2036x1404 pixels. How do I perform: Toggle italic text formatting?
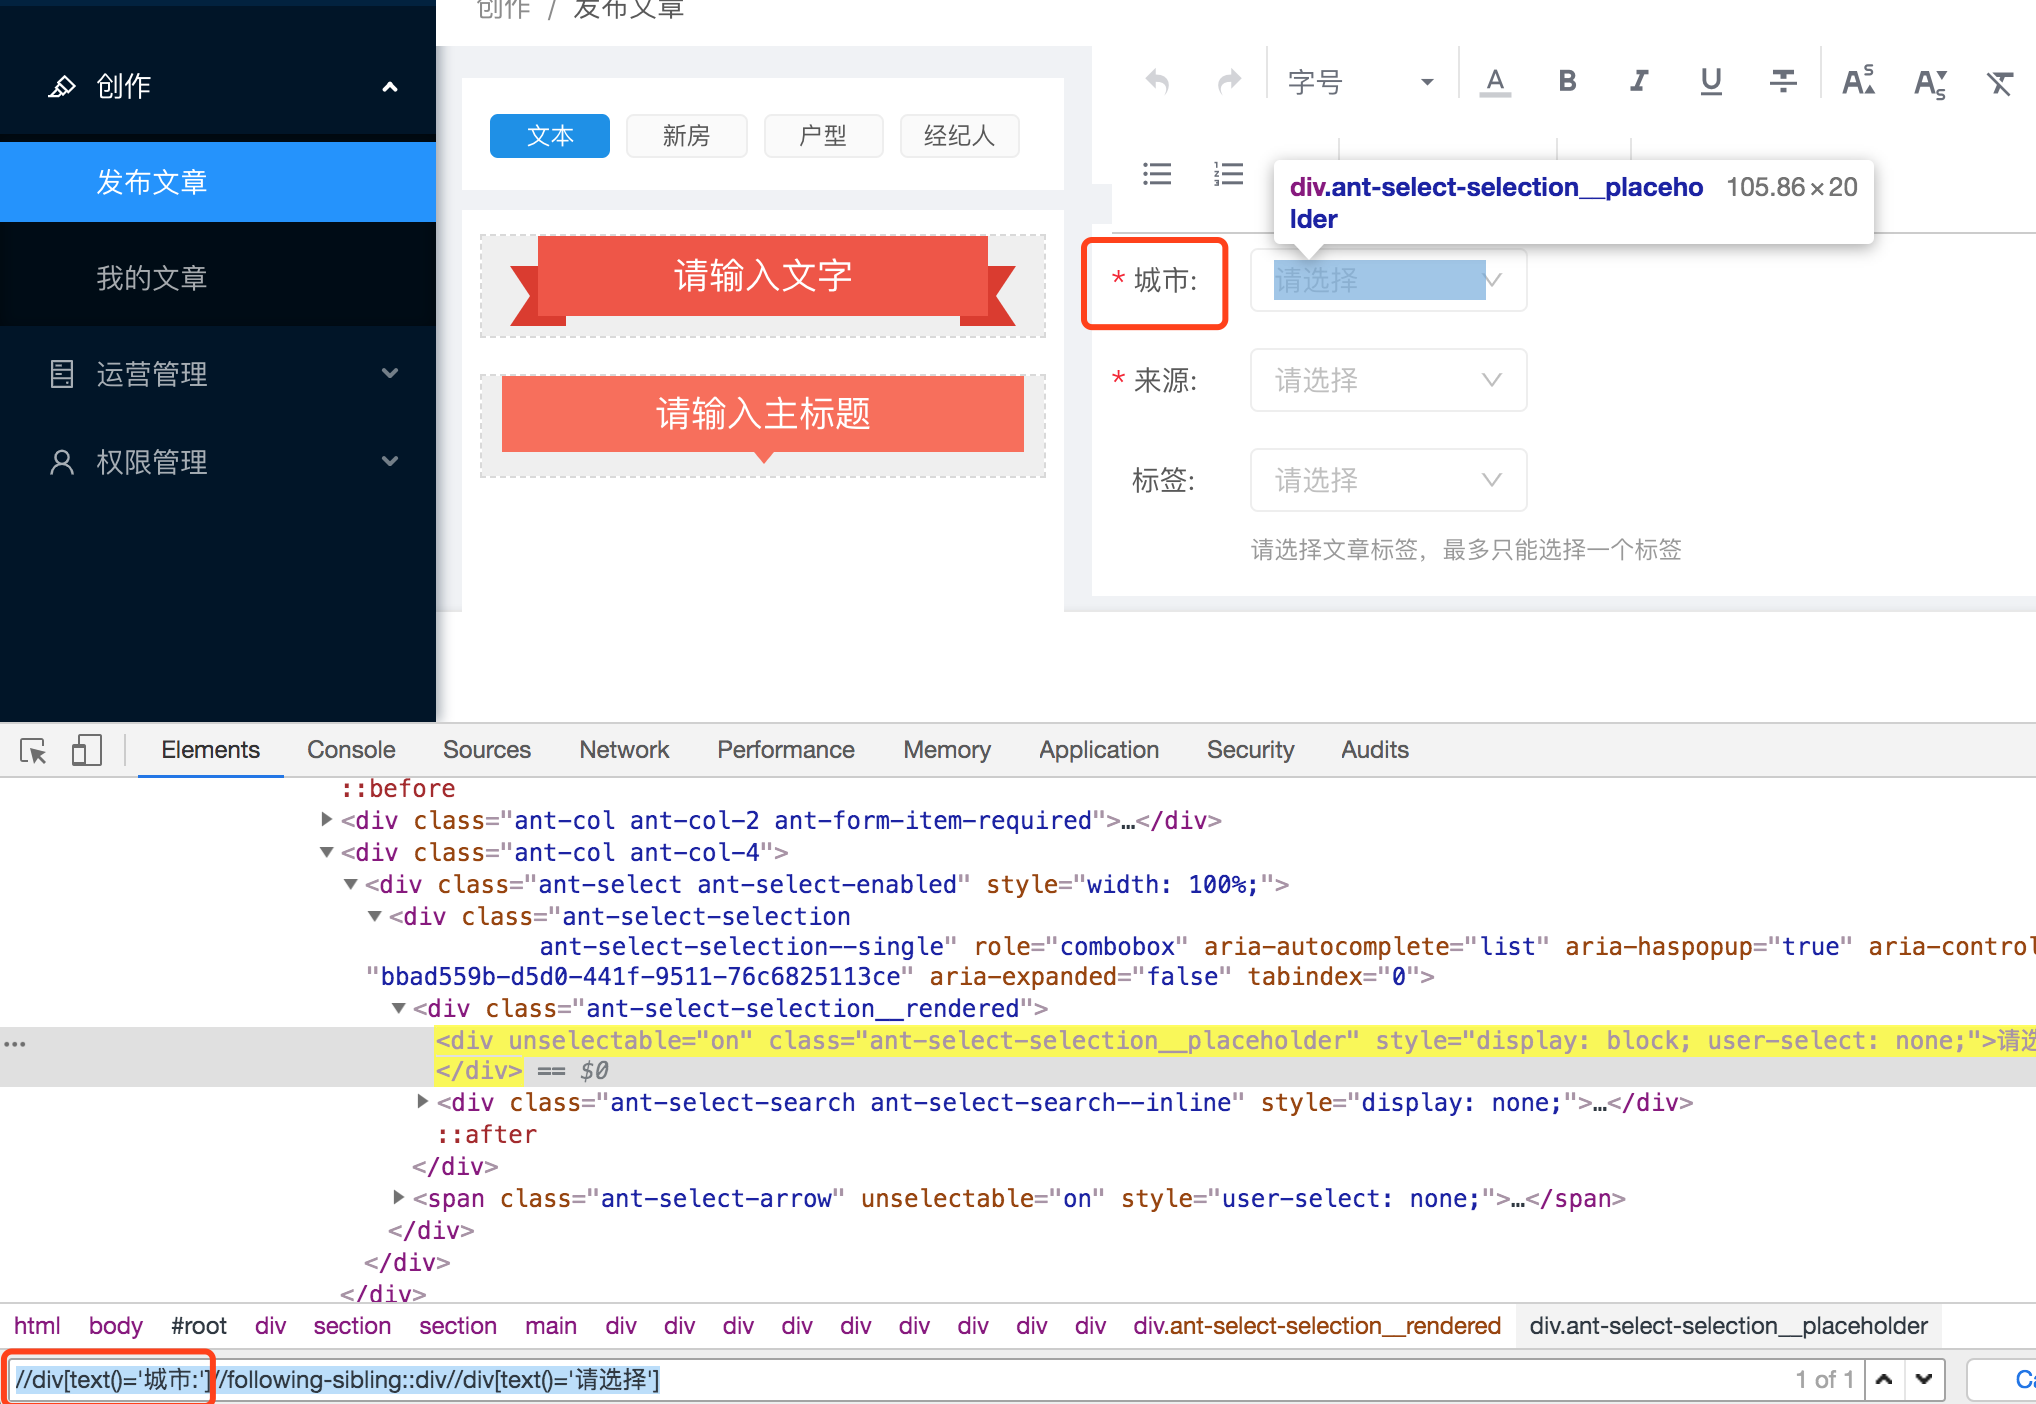click(x=1639, y=81)
